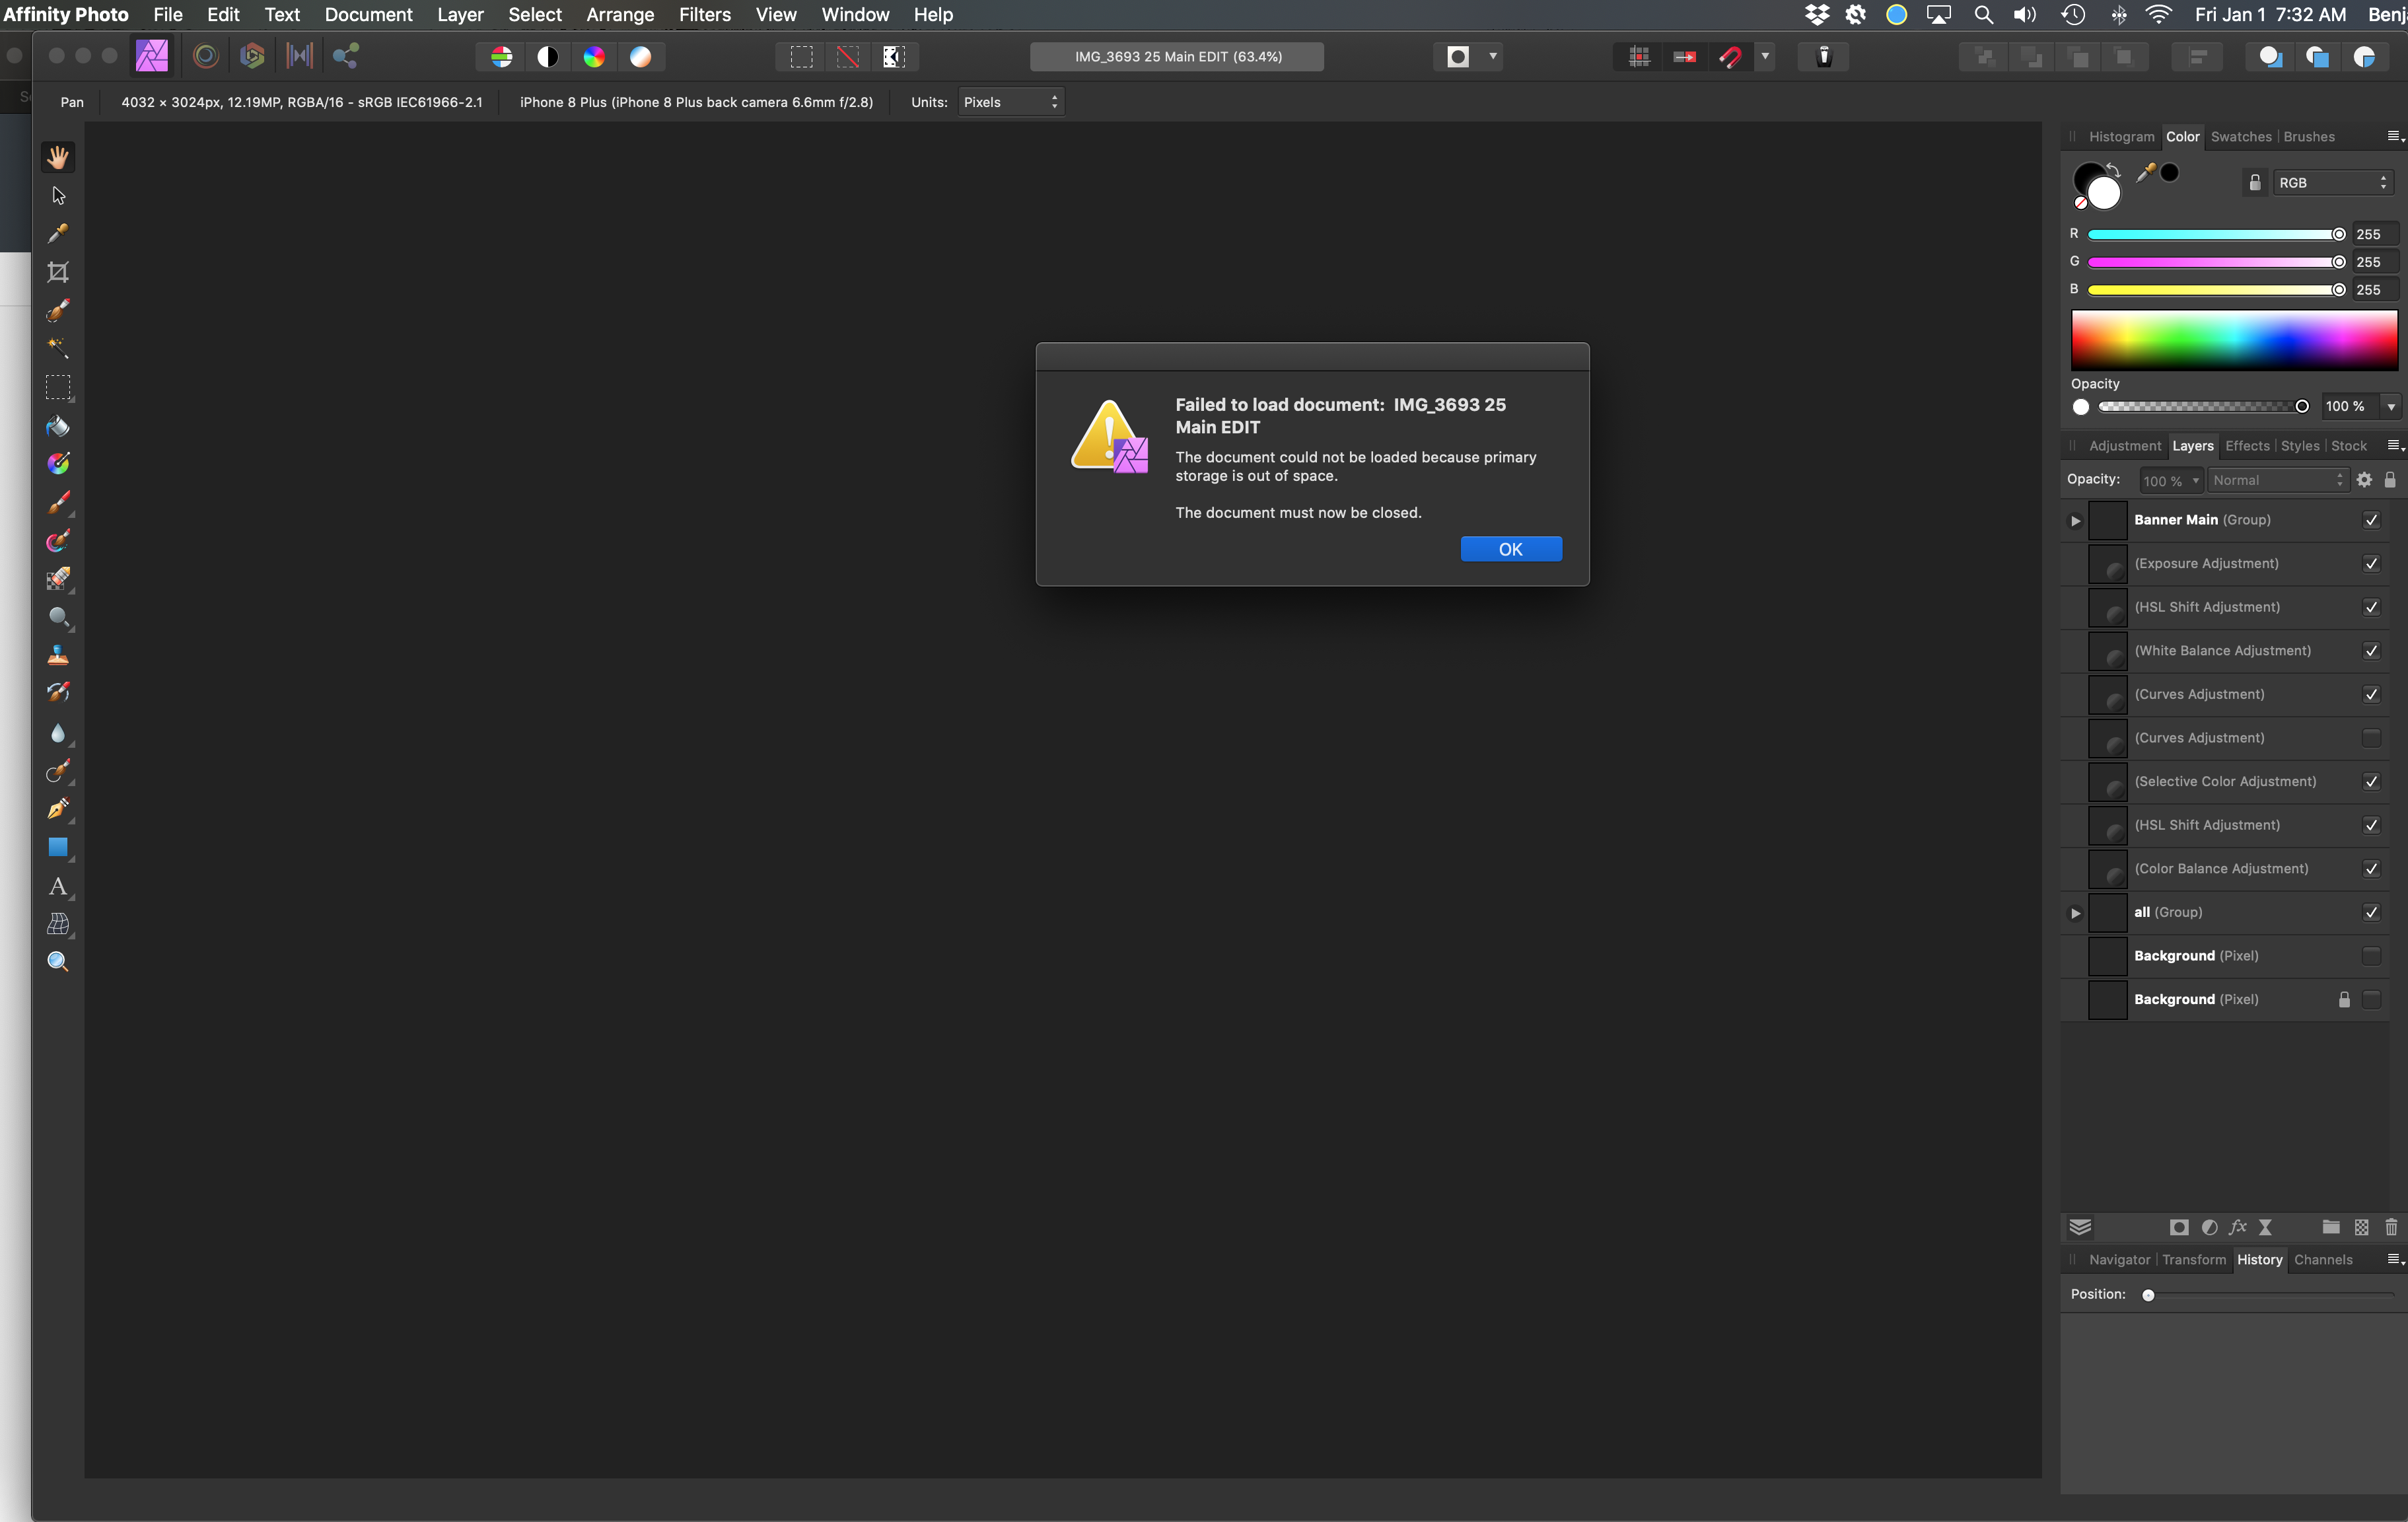Image resolution: width=2408 pixels, height=1522 pixels.
Task: Open the quick mask dropdown arrow
Action: 1493,57
